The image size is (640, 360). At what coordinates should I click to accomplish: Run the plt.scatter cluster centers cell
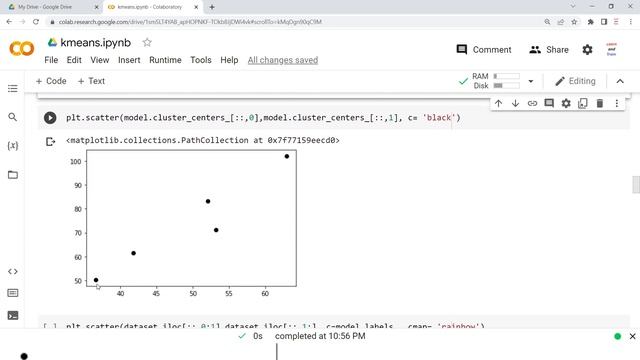click(x=50, y=118)
